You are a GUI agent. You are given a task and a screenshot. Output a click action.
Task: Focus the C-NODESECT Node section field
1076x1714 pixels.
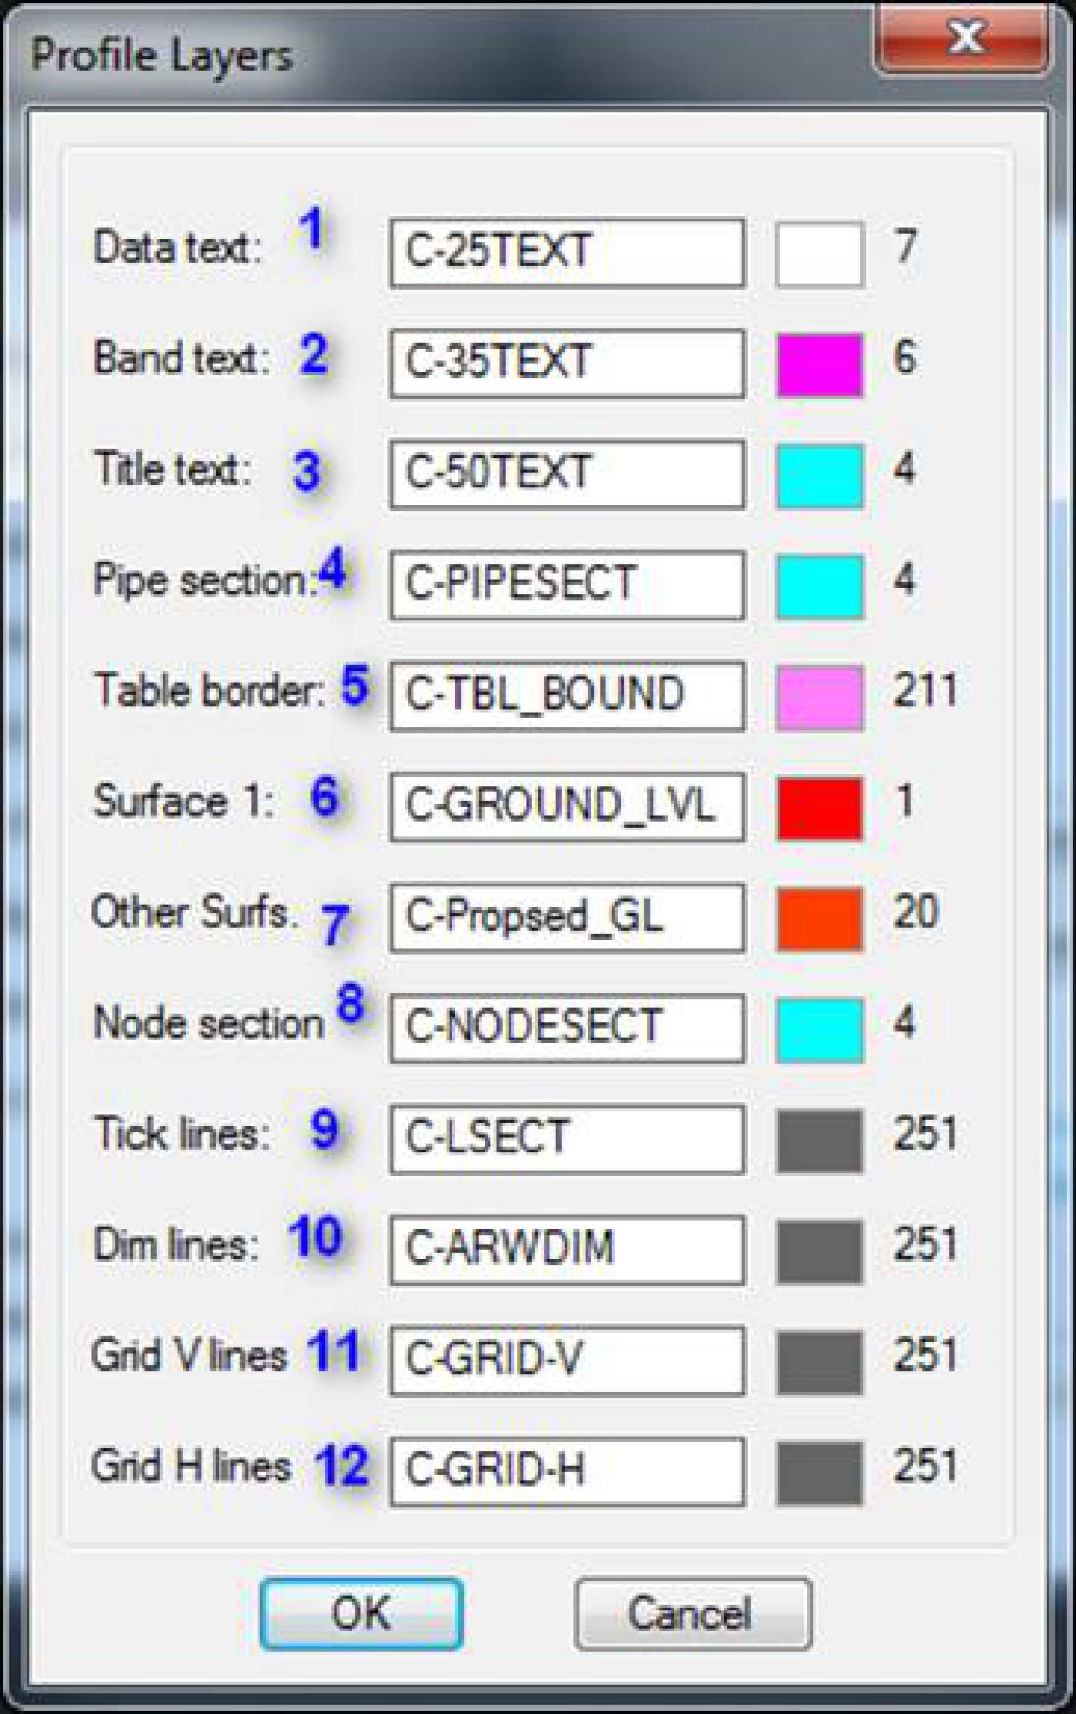[x=567, y=1028]
